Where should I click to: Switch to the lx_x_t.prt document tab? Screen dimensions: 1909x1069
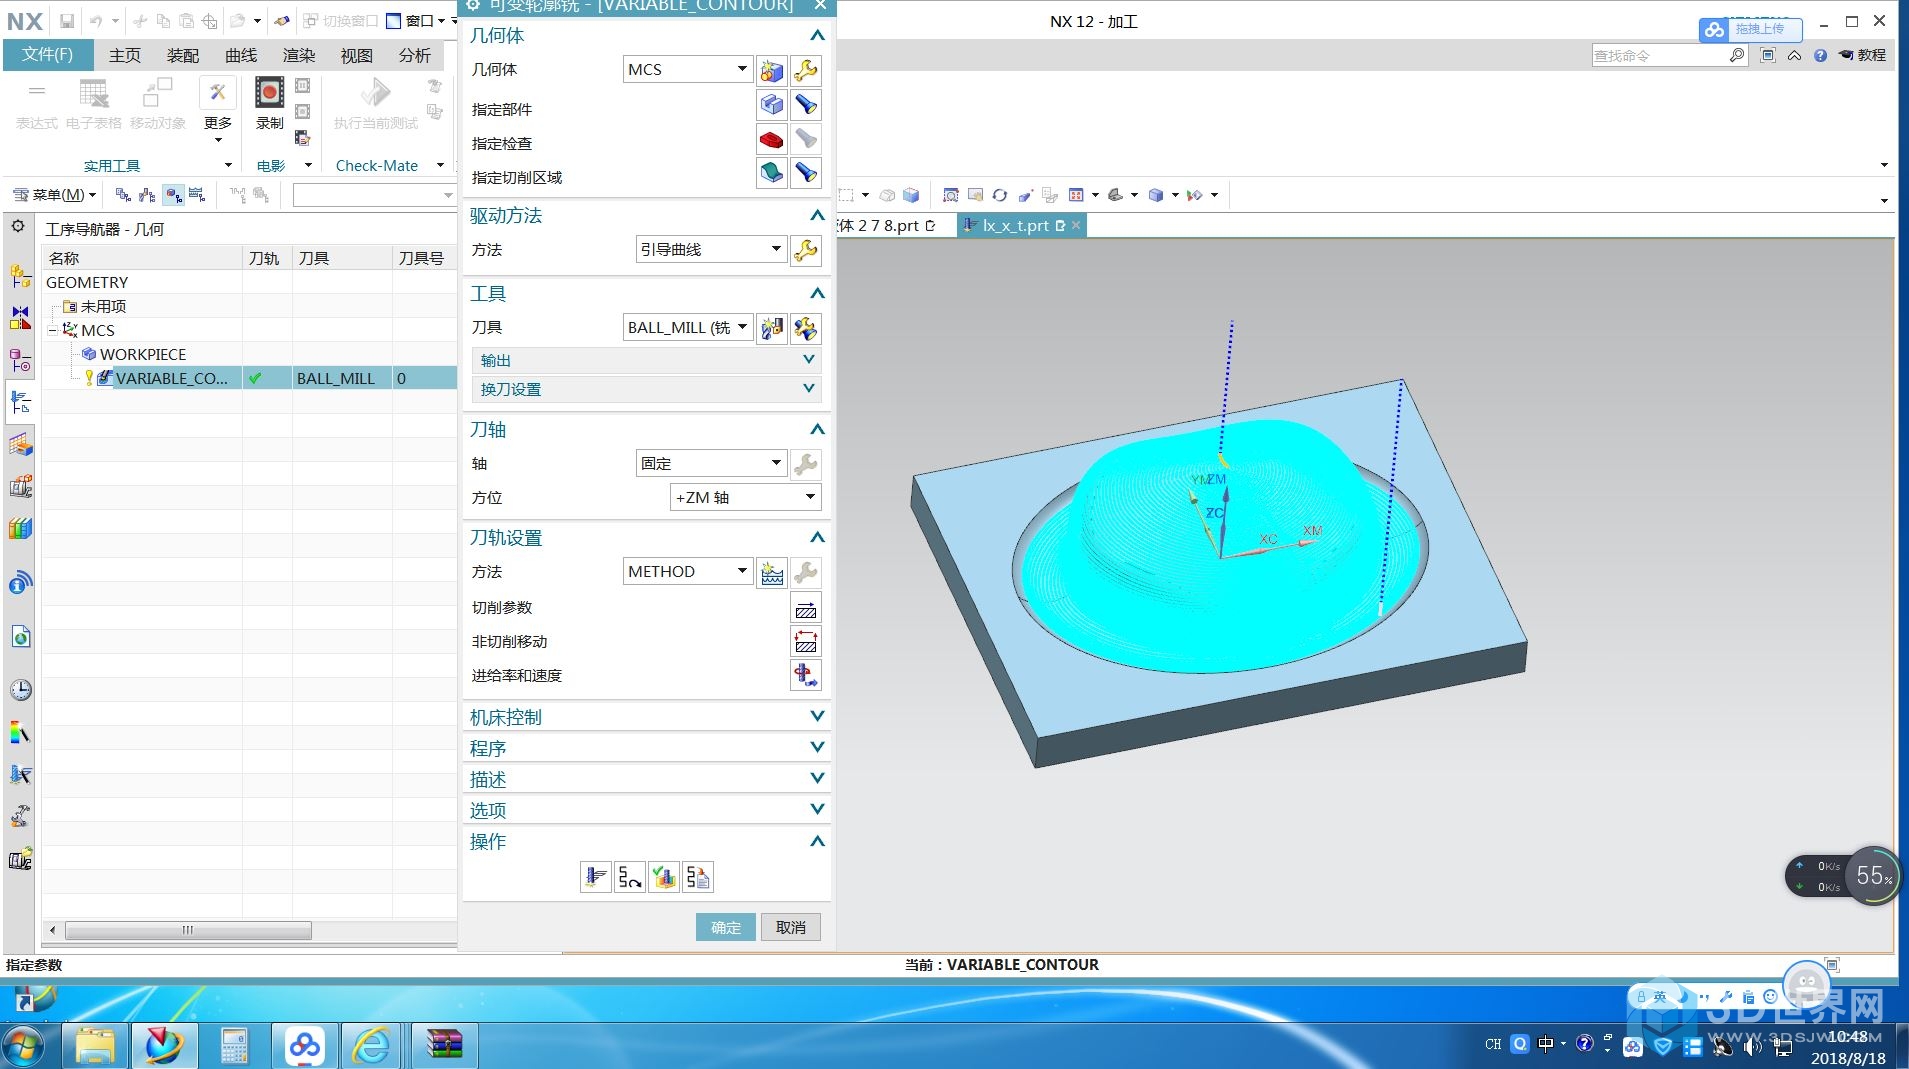(x=1014, y=226)
